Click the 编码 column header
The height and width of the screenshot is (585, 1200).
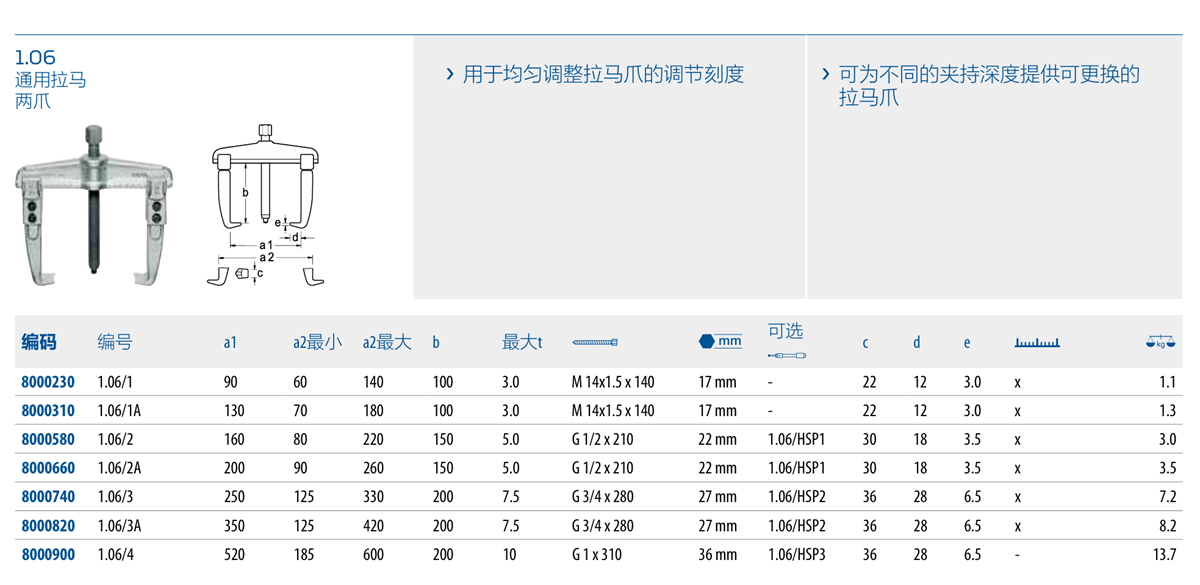pos(39,343)
